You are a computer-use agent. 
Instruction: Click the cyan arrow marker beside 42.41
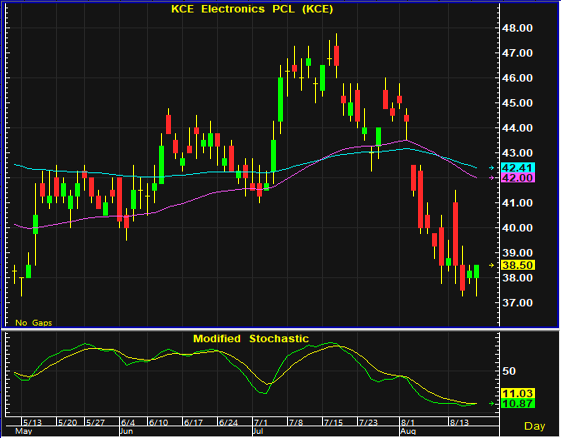pos(492,167)
